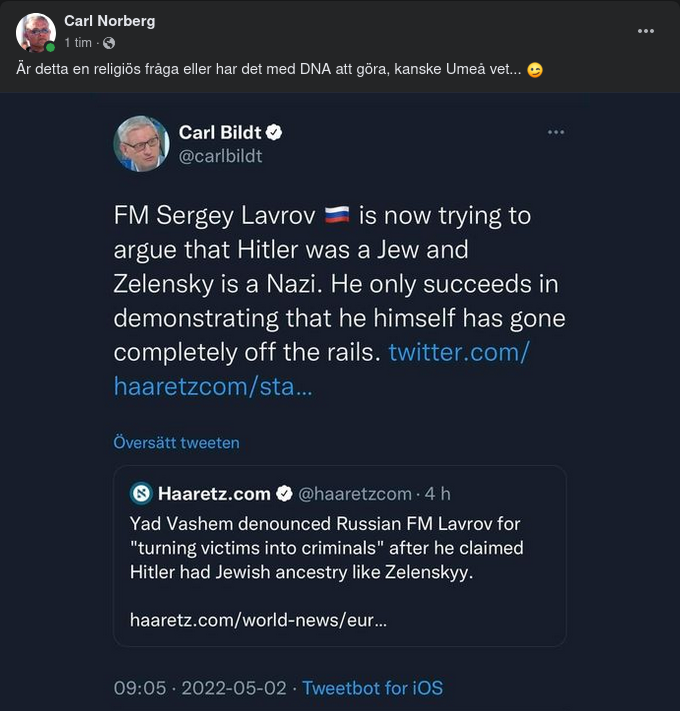
Task: Click Carl Bildt's tweet avatar
Action: click(x=141, y=143)
